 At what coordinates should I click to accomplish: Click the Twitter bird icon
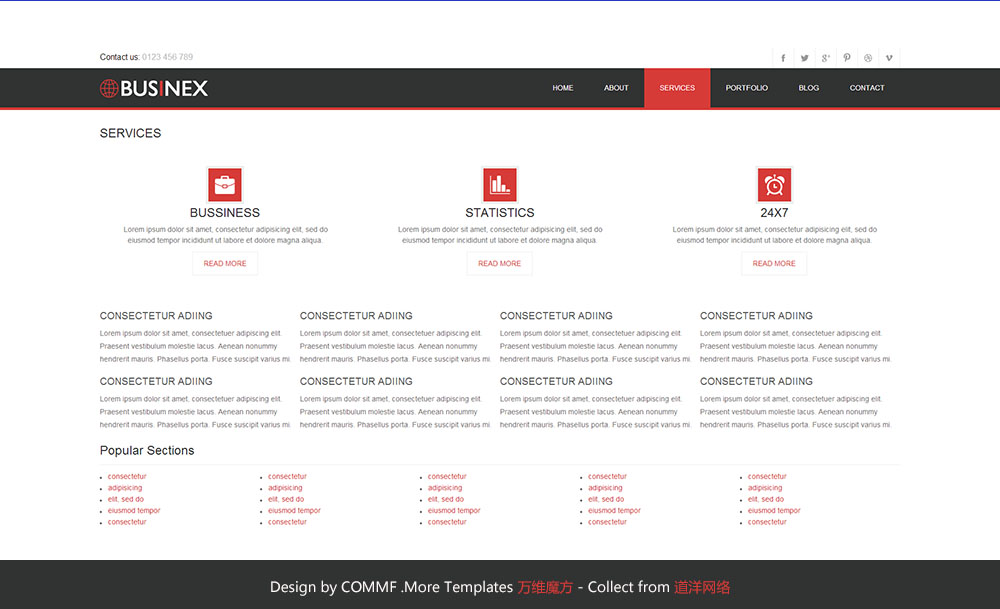[x=804, y=58]
